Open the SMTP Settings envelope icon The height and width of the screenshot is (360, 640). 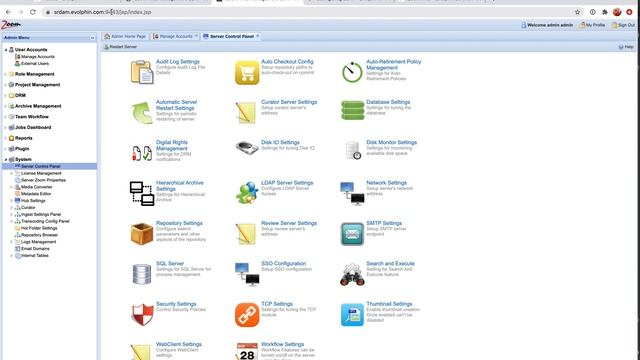[352, 234]
